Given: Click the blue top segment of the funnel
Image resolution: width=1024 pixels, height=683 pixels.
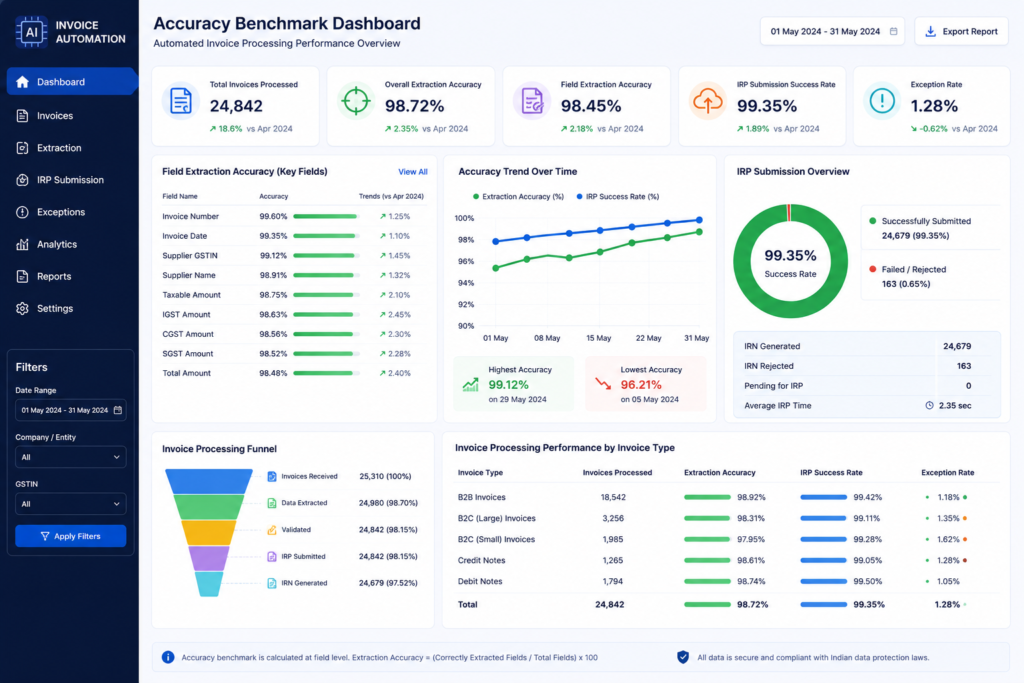Looking at the screenshot, I should point(209,481).
